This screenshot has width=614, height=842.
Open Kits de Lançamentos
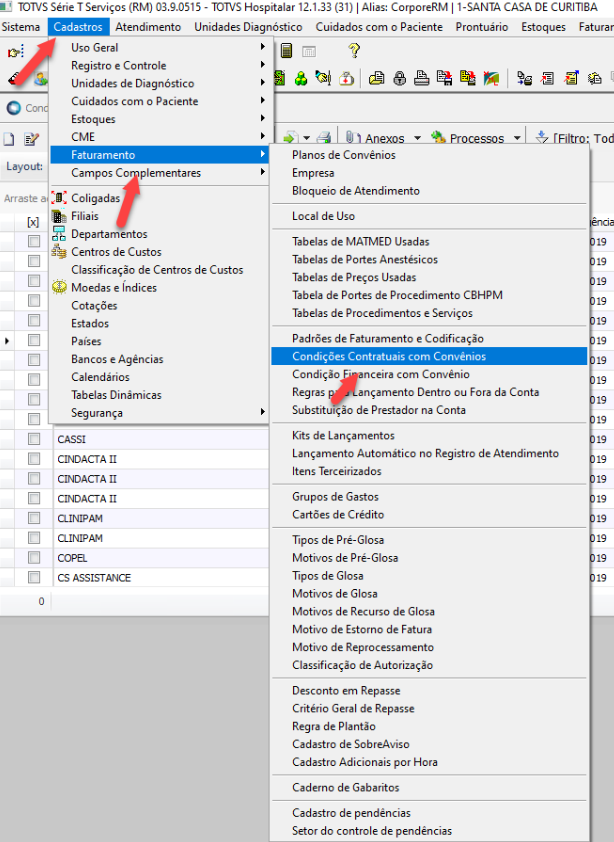429,435
